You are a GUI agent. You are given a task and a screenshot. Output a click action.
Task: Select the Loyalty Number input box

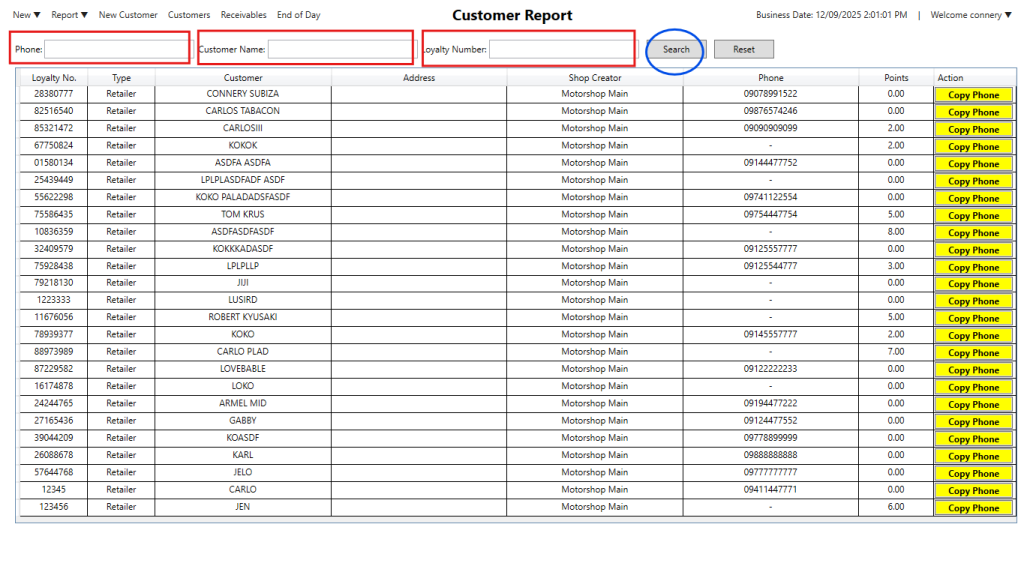point(561,49)
